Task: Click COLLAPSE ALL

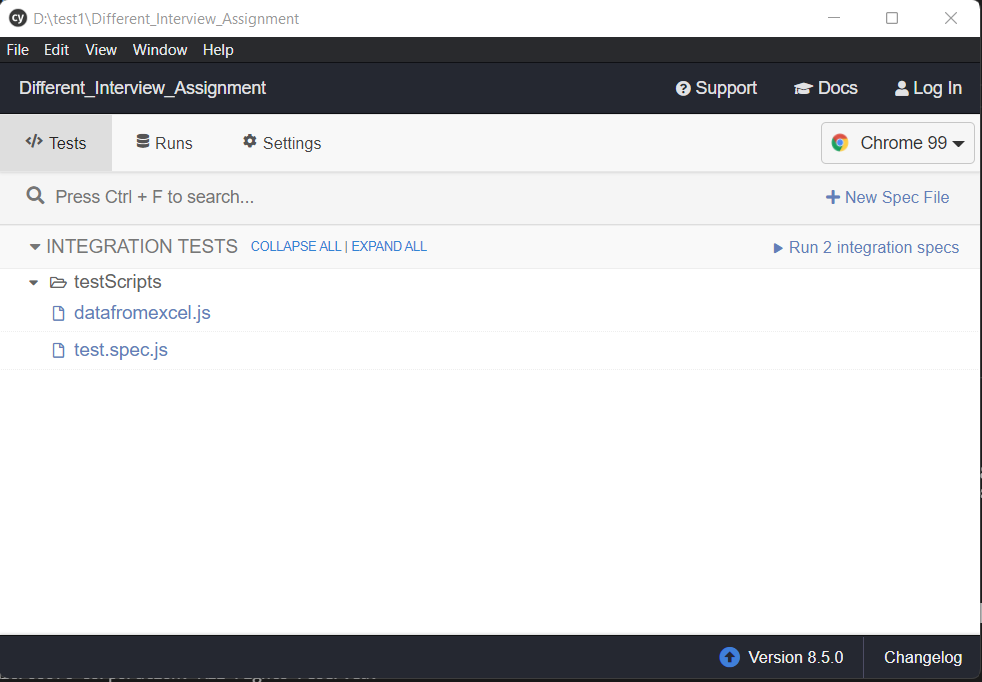Action: 296,246
